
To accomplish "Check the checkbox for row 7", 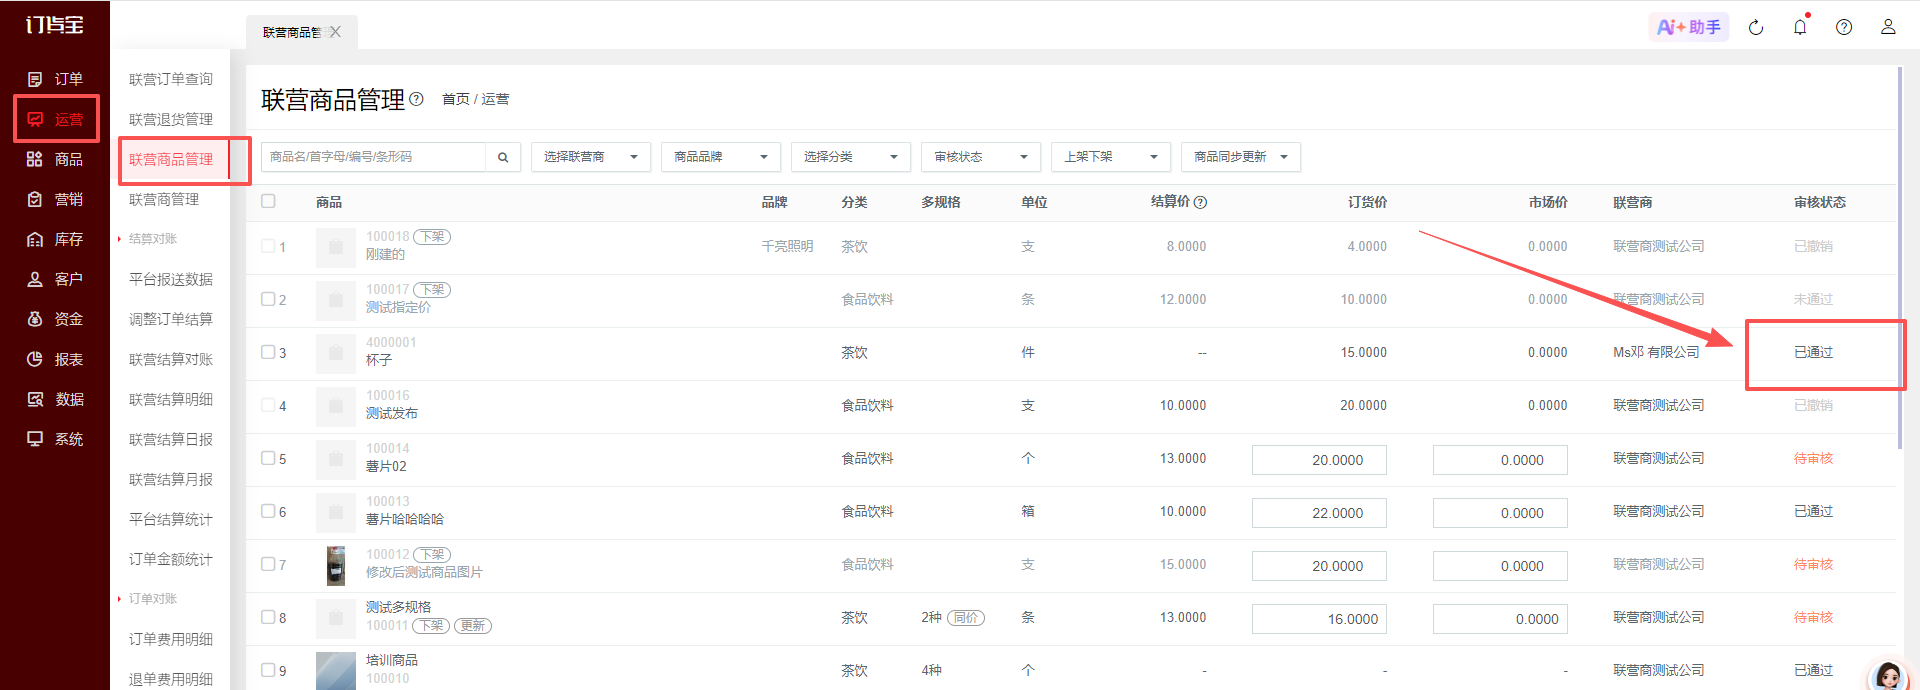I will (x=268, y=564).
